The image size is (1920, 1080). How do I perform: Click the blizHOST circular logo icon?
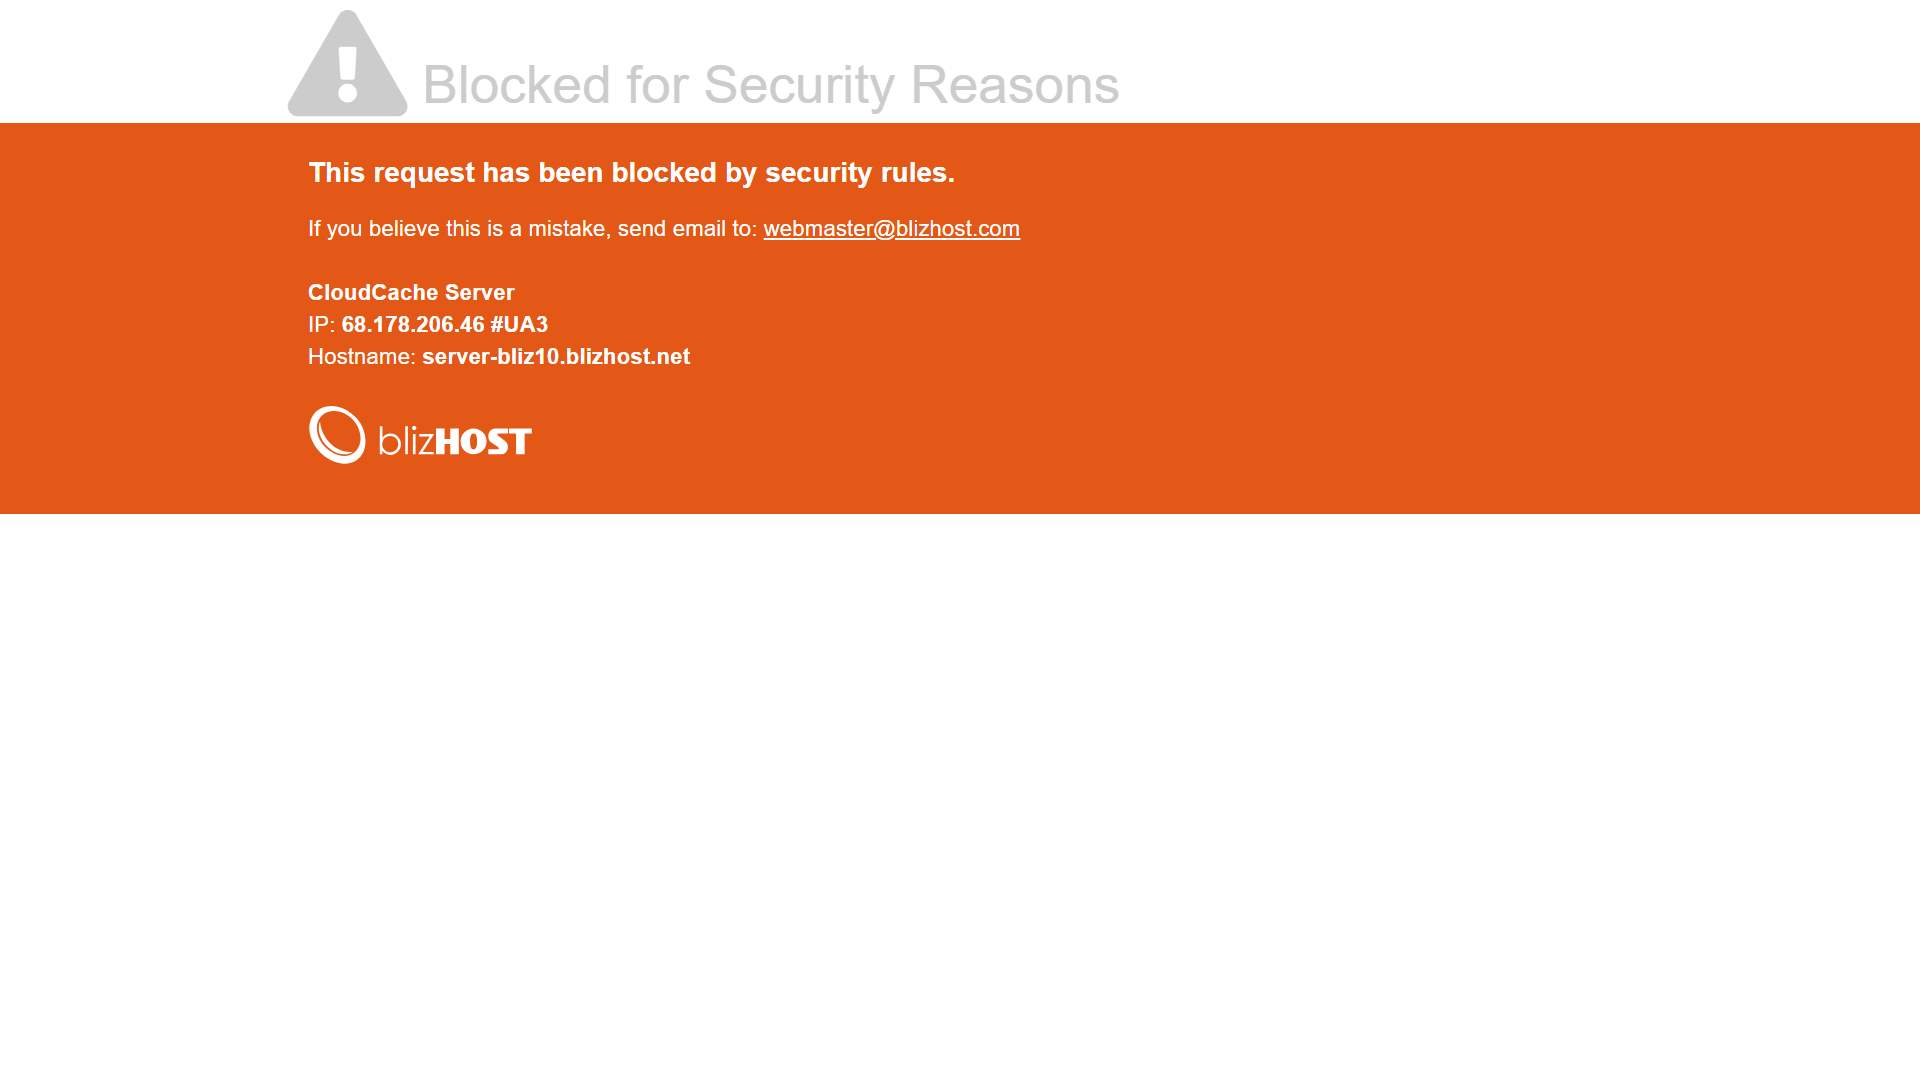tap(337, 435)
